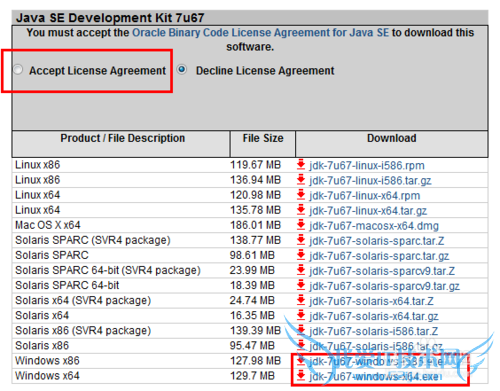The height and width of the screenshot is (391, 500).
Task: Download jdk-7u67-solaris-sparc.tar.Z file link
Action: point(377,241)
